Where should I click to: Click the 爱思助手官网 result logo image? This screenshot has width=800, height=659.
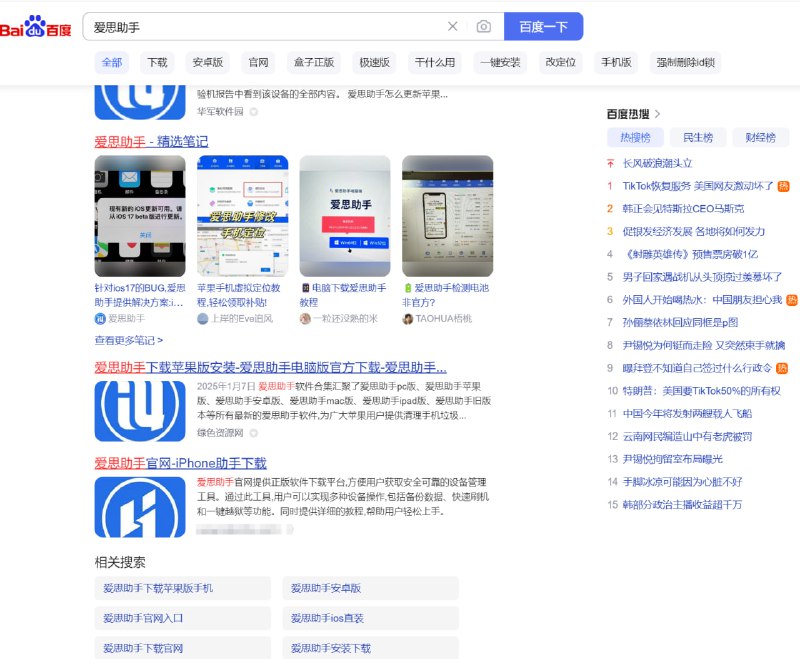pyautogui.click(x=140, y=507)
